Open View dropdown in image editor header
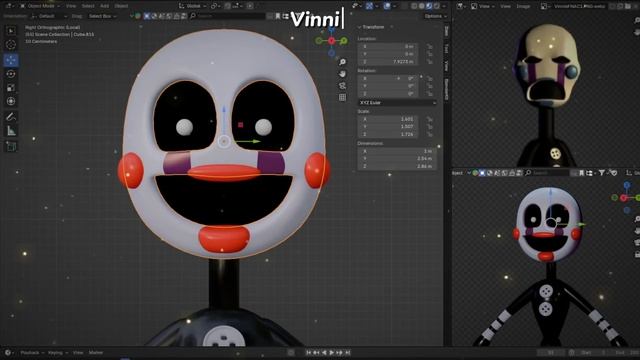This screenshot has height=360, width=640. 483,6
